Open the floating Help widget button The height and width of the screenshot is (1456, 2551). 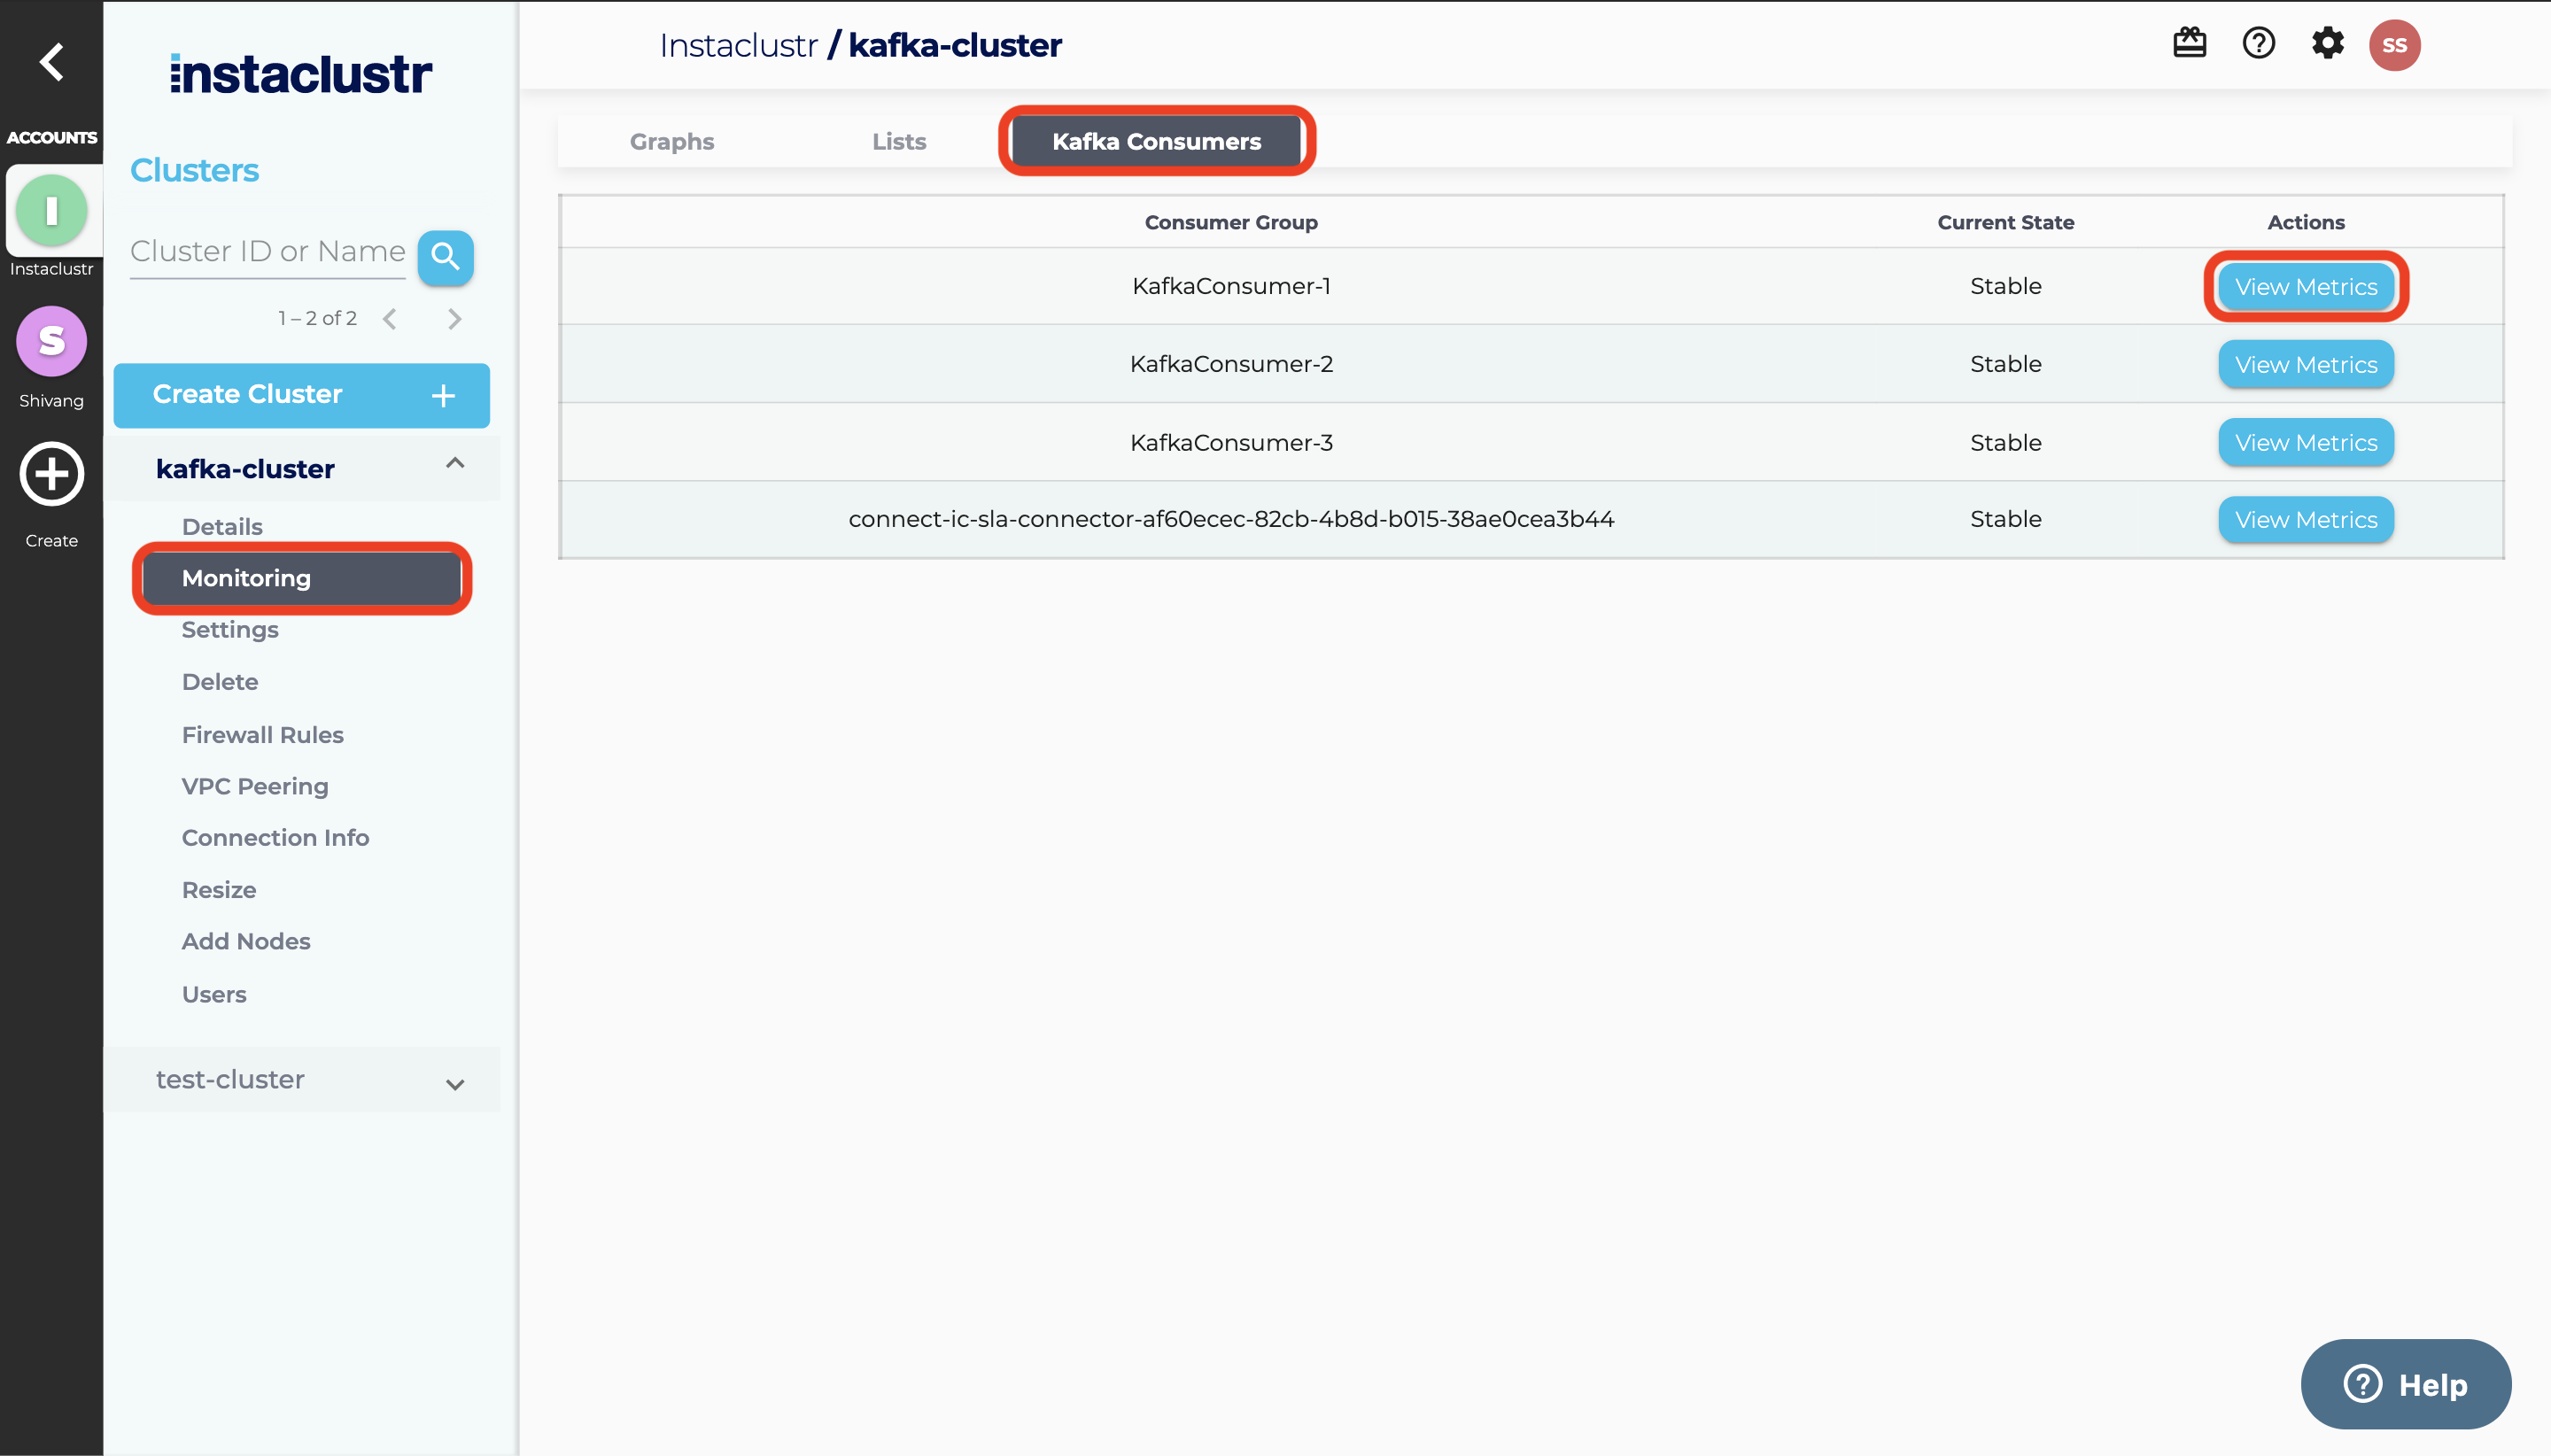click(x=2405, y=1384)
